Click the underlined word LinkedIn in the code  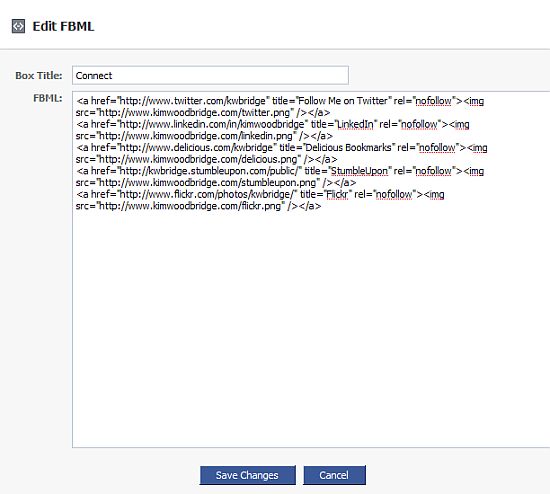pyautogui.click(x=355, y=124)
